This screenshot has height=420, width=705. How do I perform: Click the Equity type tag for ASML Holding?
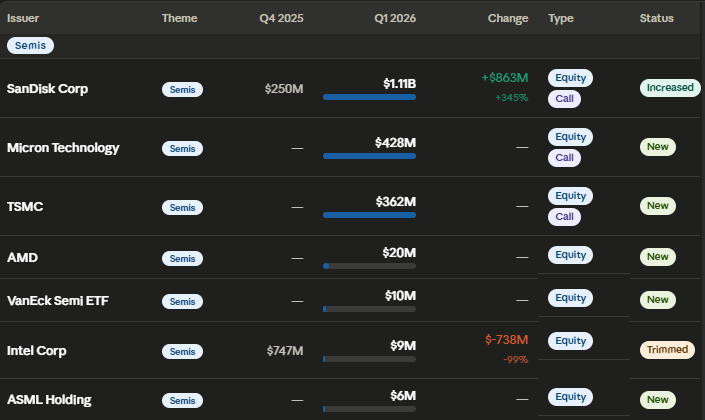tap(570, 397)
